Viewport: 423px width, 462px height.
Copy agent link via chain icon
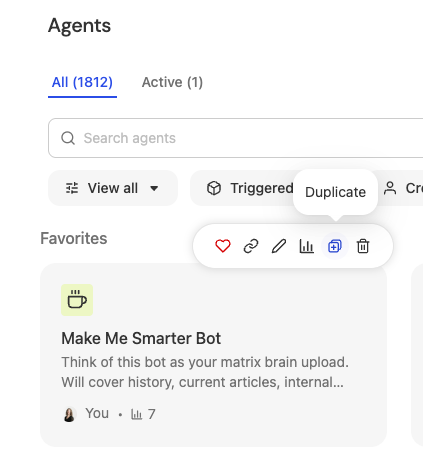click(251, 246)
